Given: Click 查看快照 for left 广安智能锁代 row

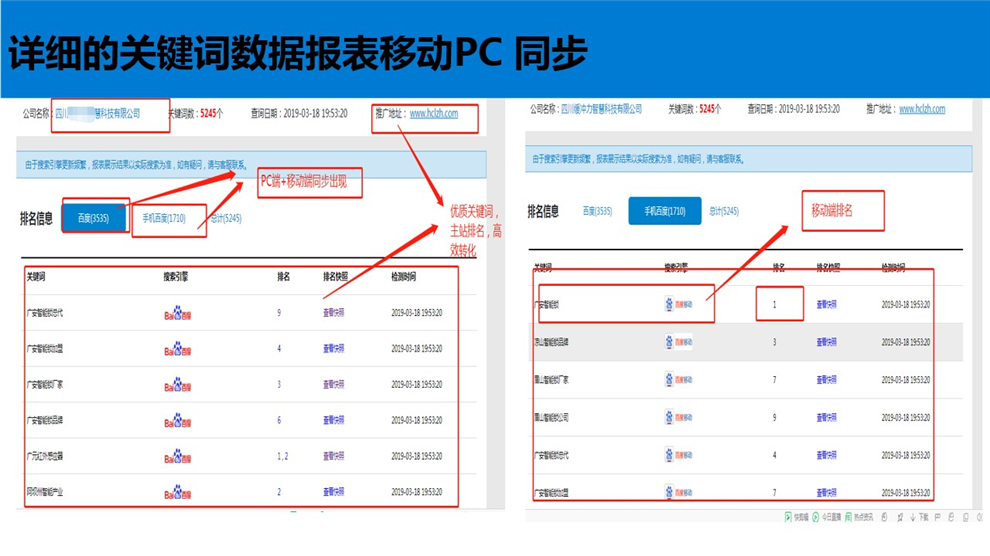Looking at the screenshot, I should 334,313.
